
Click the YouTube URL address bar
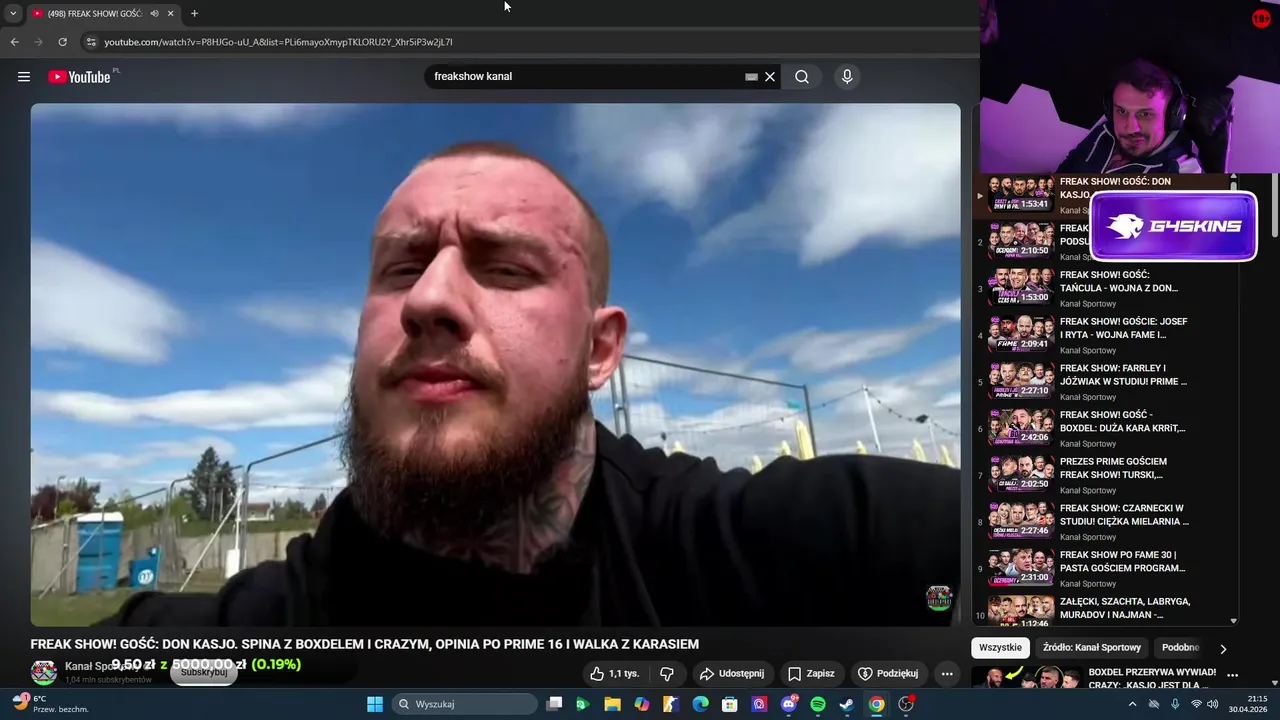[278, 42]
